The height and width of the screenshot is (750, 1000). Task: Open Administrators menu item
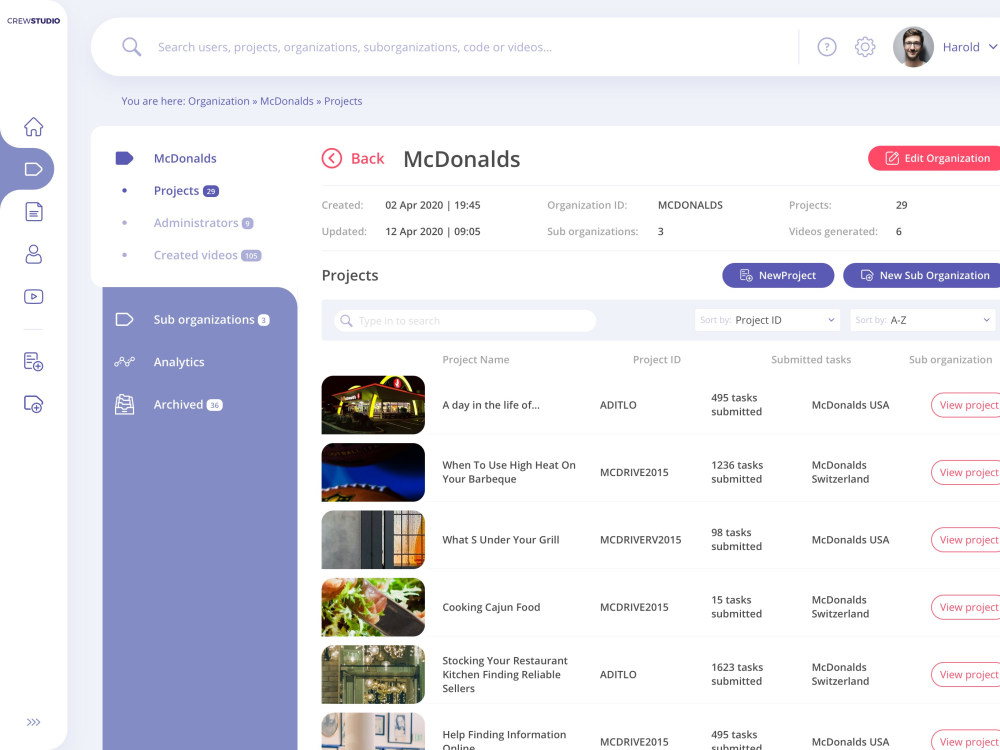tap(203, 223)
